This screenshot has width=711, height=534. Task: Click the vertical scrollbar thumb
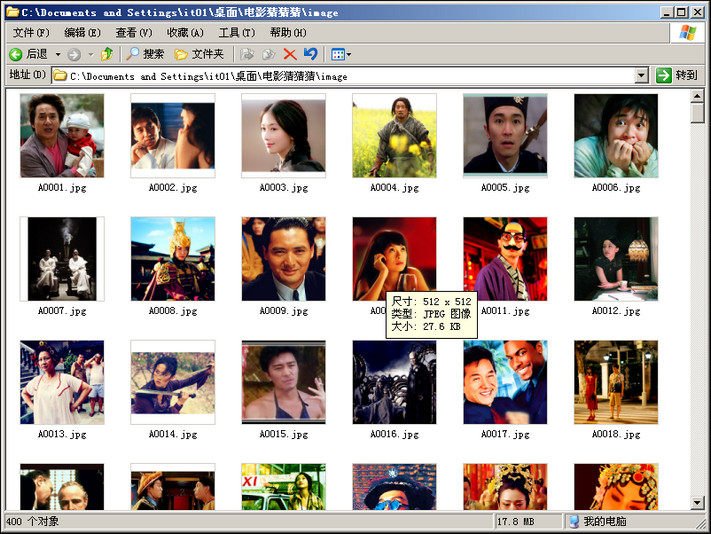click(x=697, y=112)
